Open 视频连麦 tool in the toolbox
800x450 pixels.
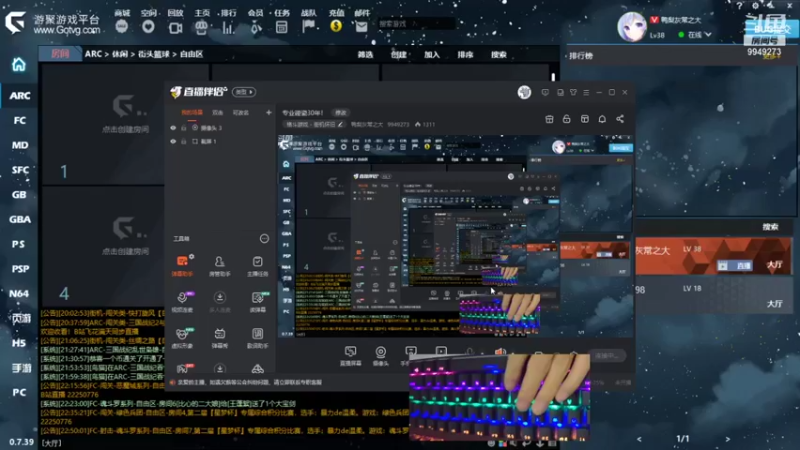182,302
